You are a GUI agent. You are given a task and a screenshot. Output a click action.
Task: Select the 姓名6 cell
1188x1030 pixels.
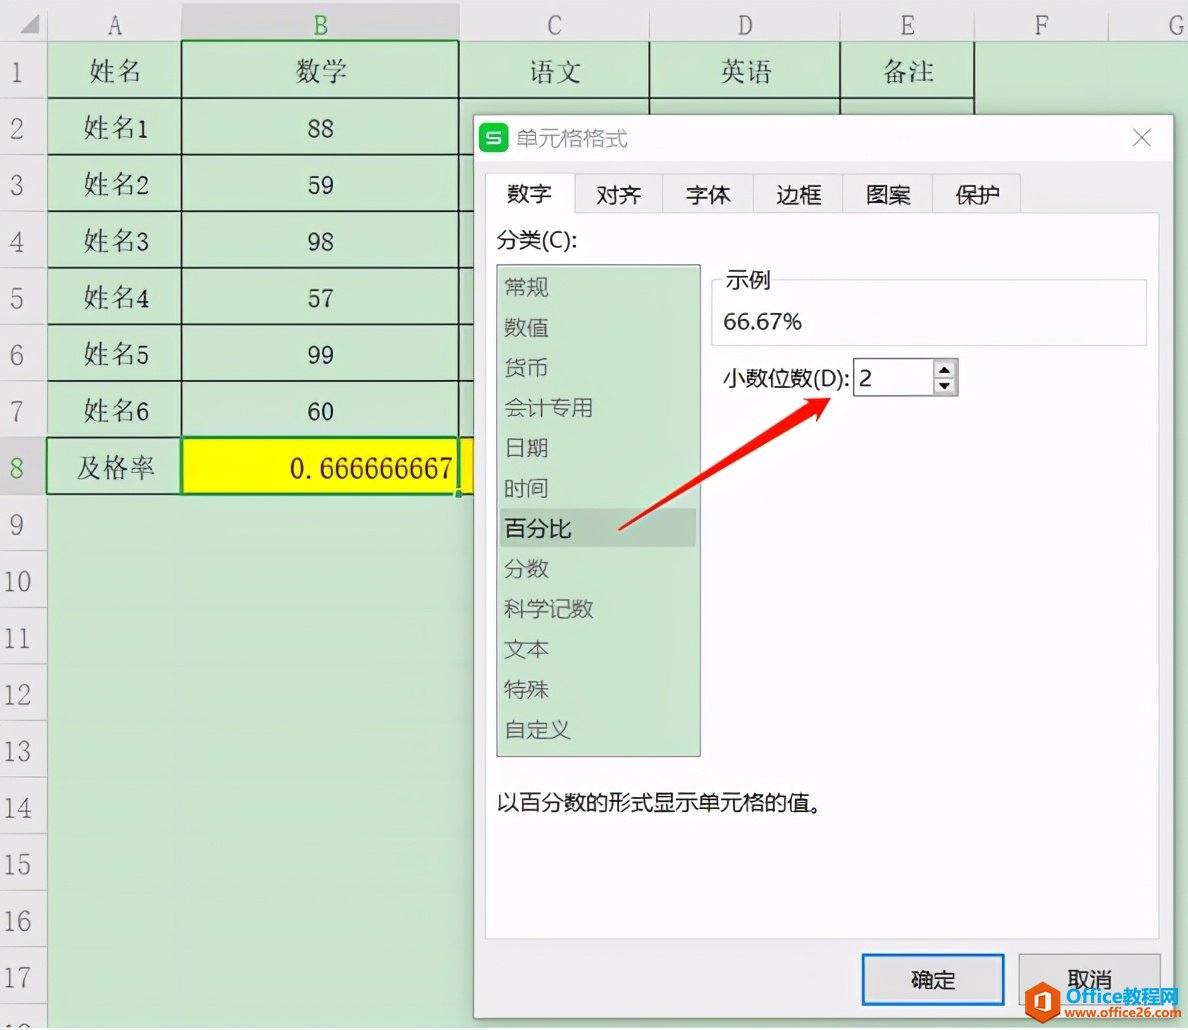114,410
